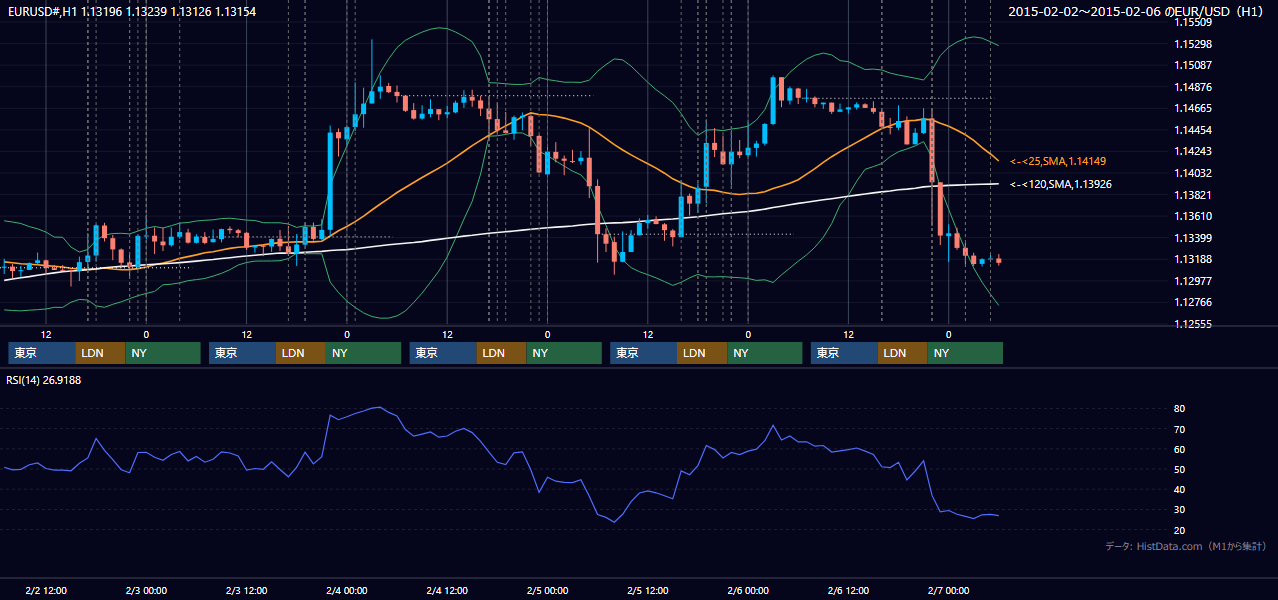Click price axis value 1.15509
This screenshot has height=600, width=1278.
1193,22
